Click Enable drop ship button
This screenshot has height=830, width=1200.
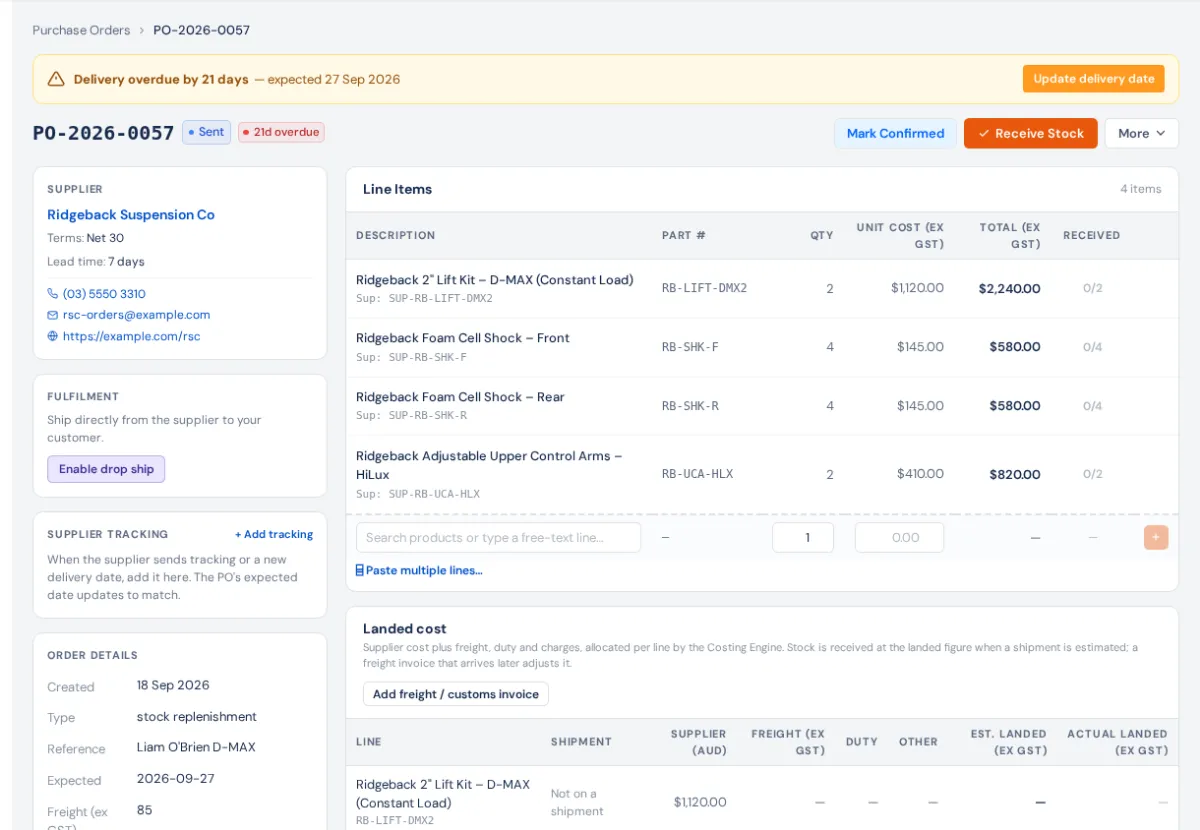pyautogui.click(x=106, y=469)
